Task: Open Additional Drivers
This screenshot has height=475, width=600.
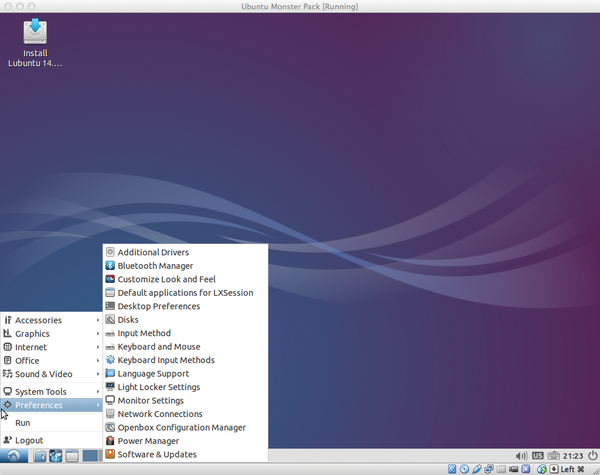Action: click(185, 252)
